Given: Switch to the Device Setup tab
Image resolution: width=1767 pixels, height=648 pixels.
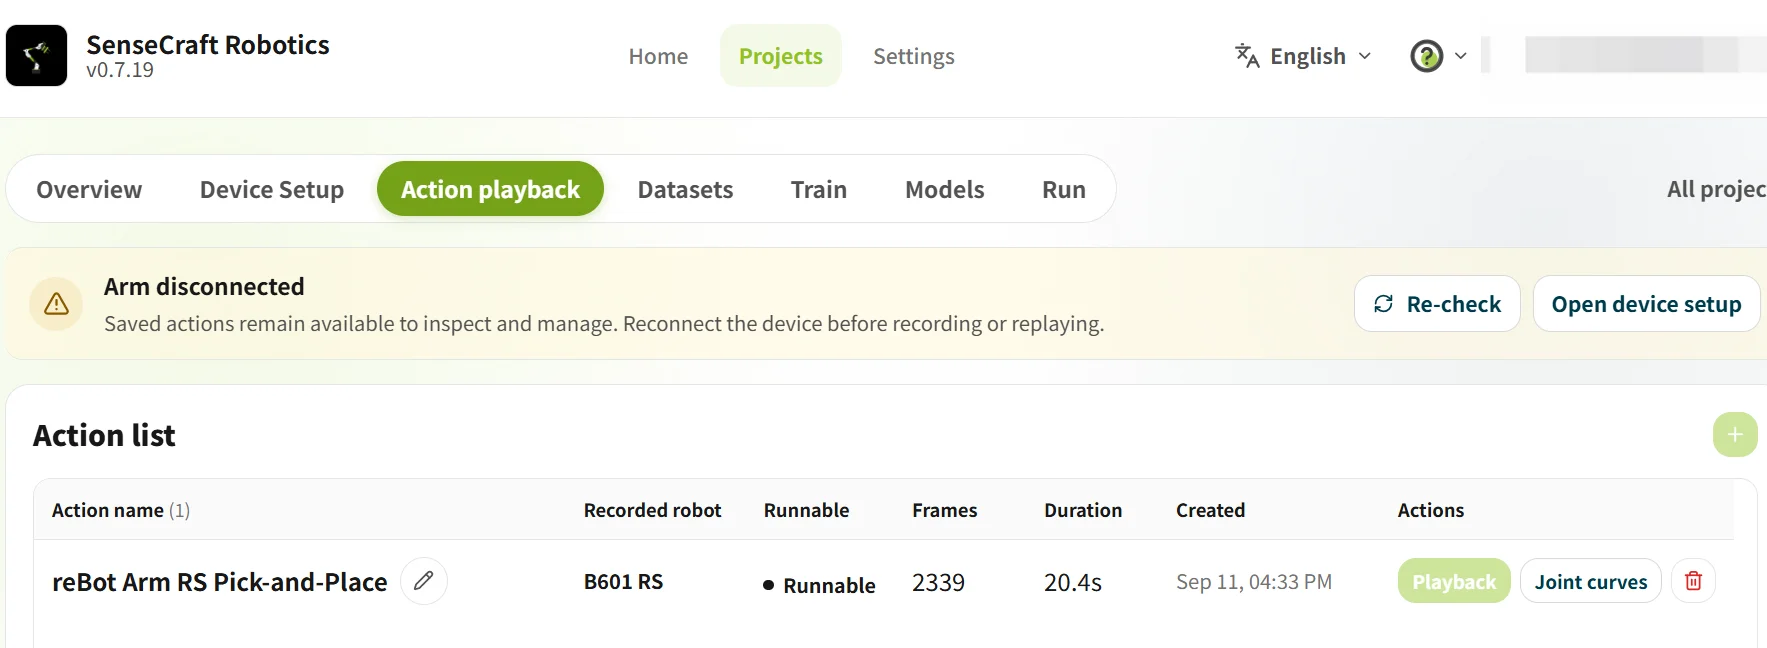Looking at the screenshot, I should pyautogui.click(x=272, y=189).
